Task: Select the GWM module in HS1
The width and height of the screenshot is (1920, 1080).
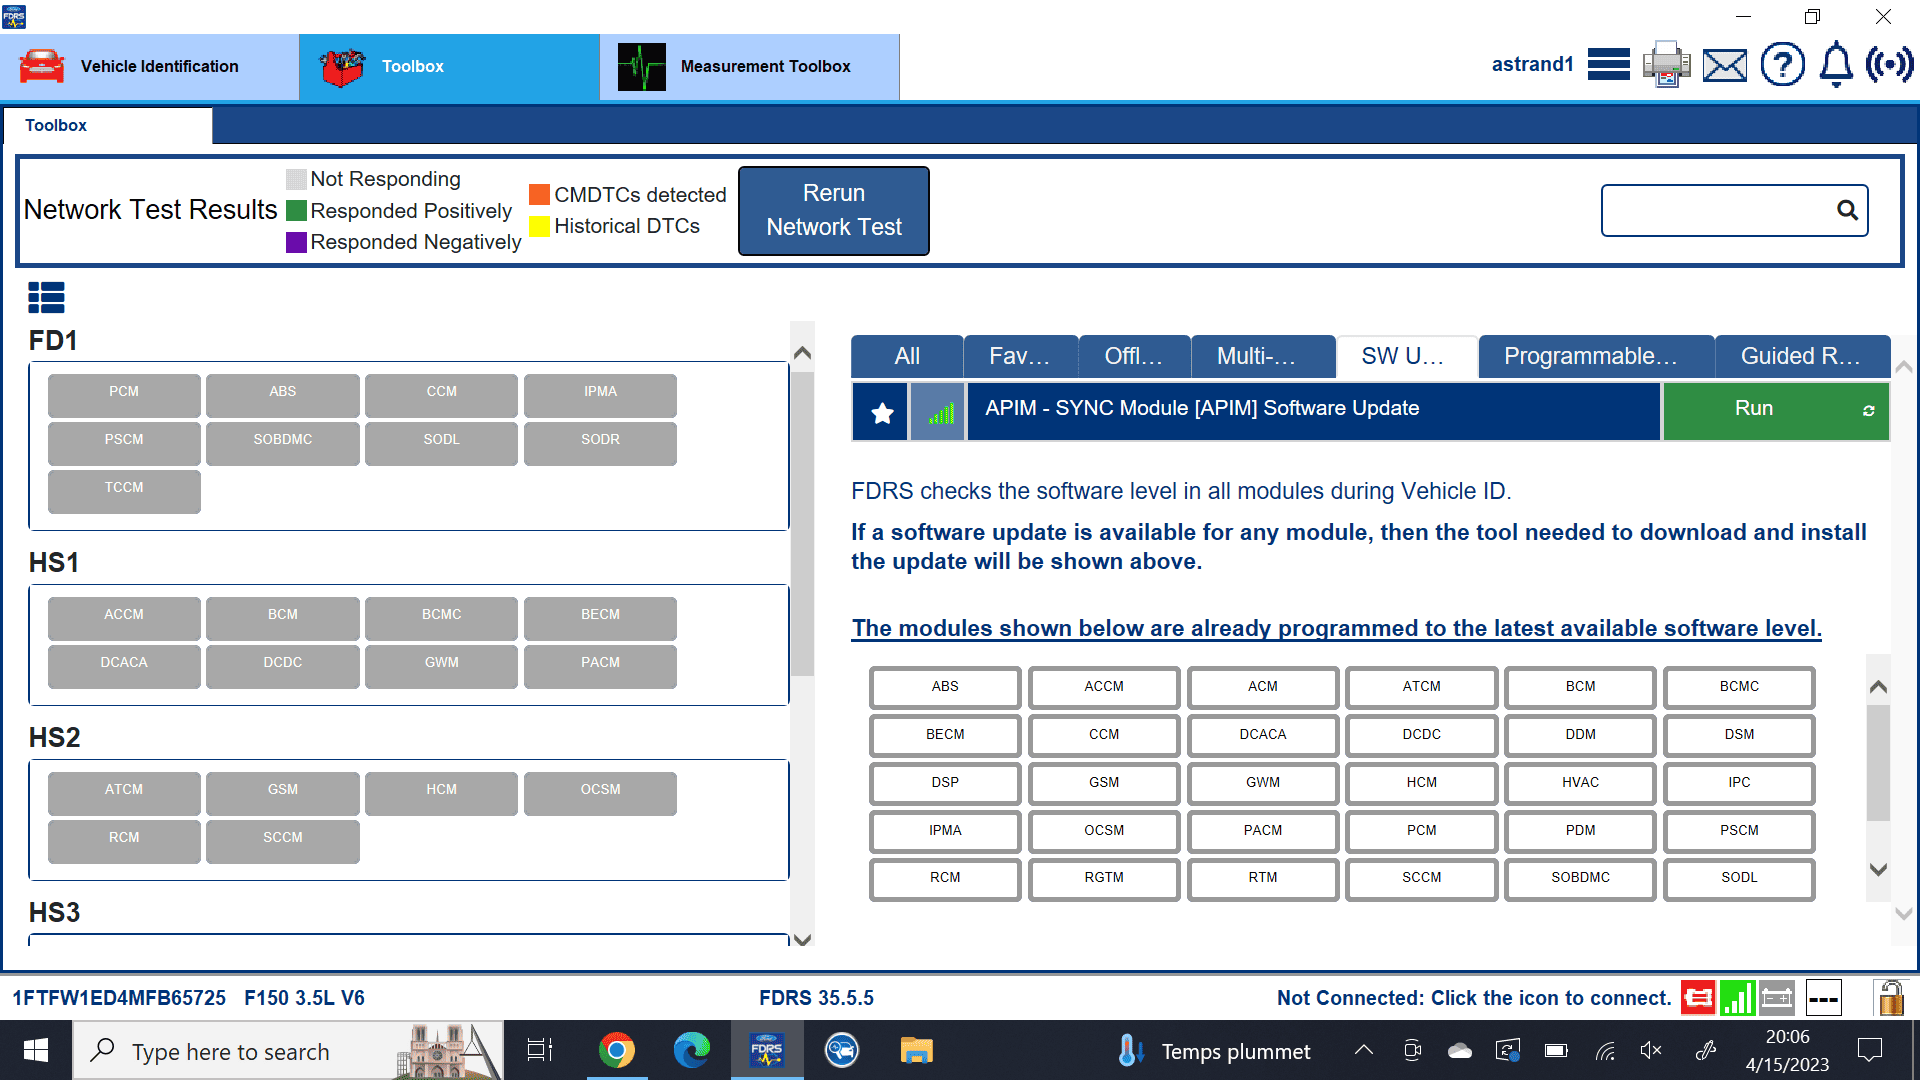Action: (442, 666)
